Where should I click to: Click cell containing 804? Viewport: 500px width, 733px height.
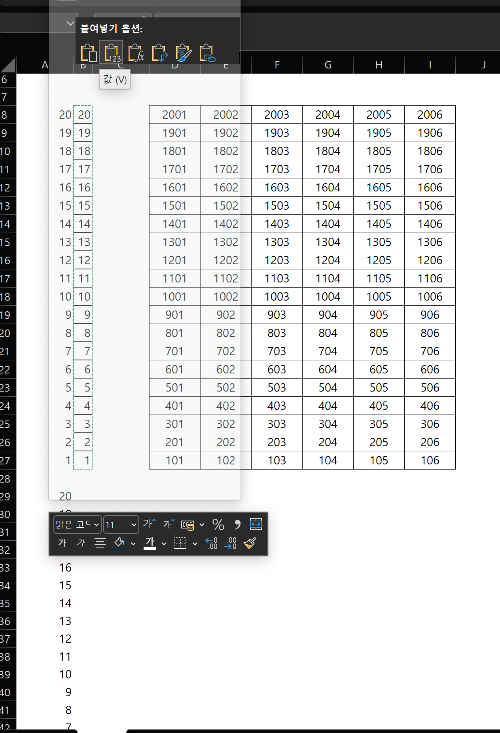coord(328,333)
